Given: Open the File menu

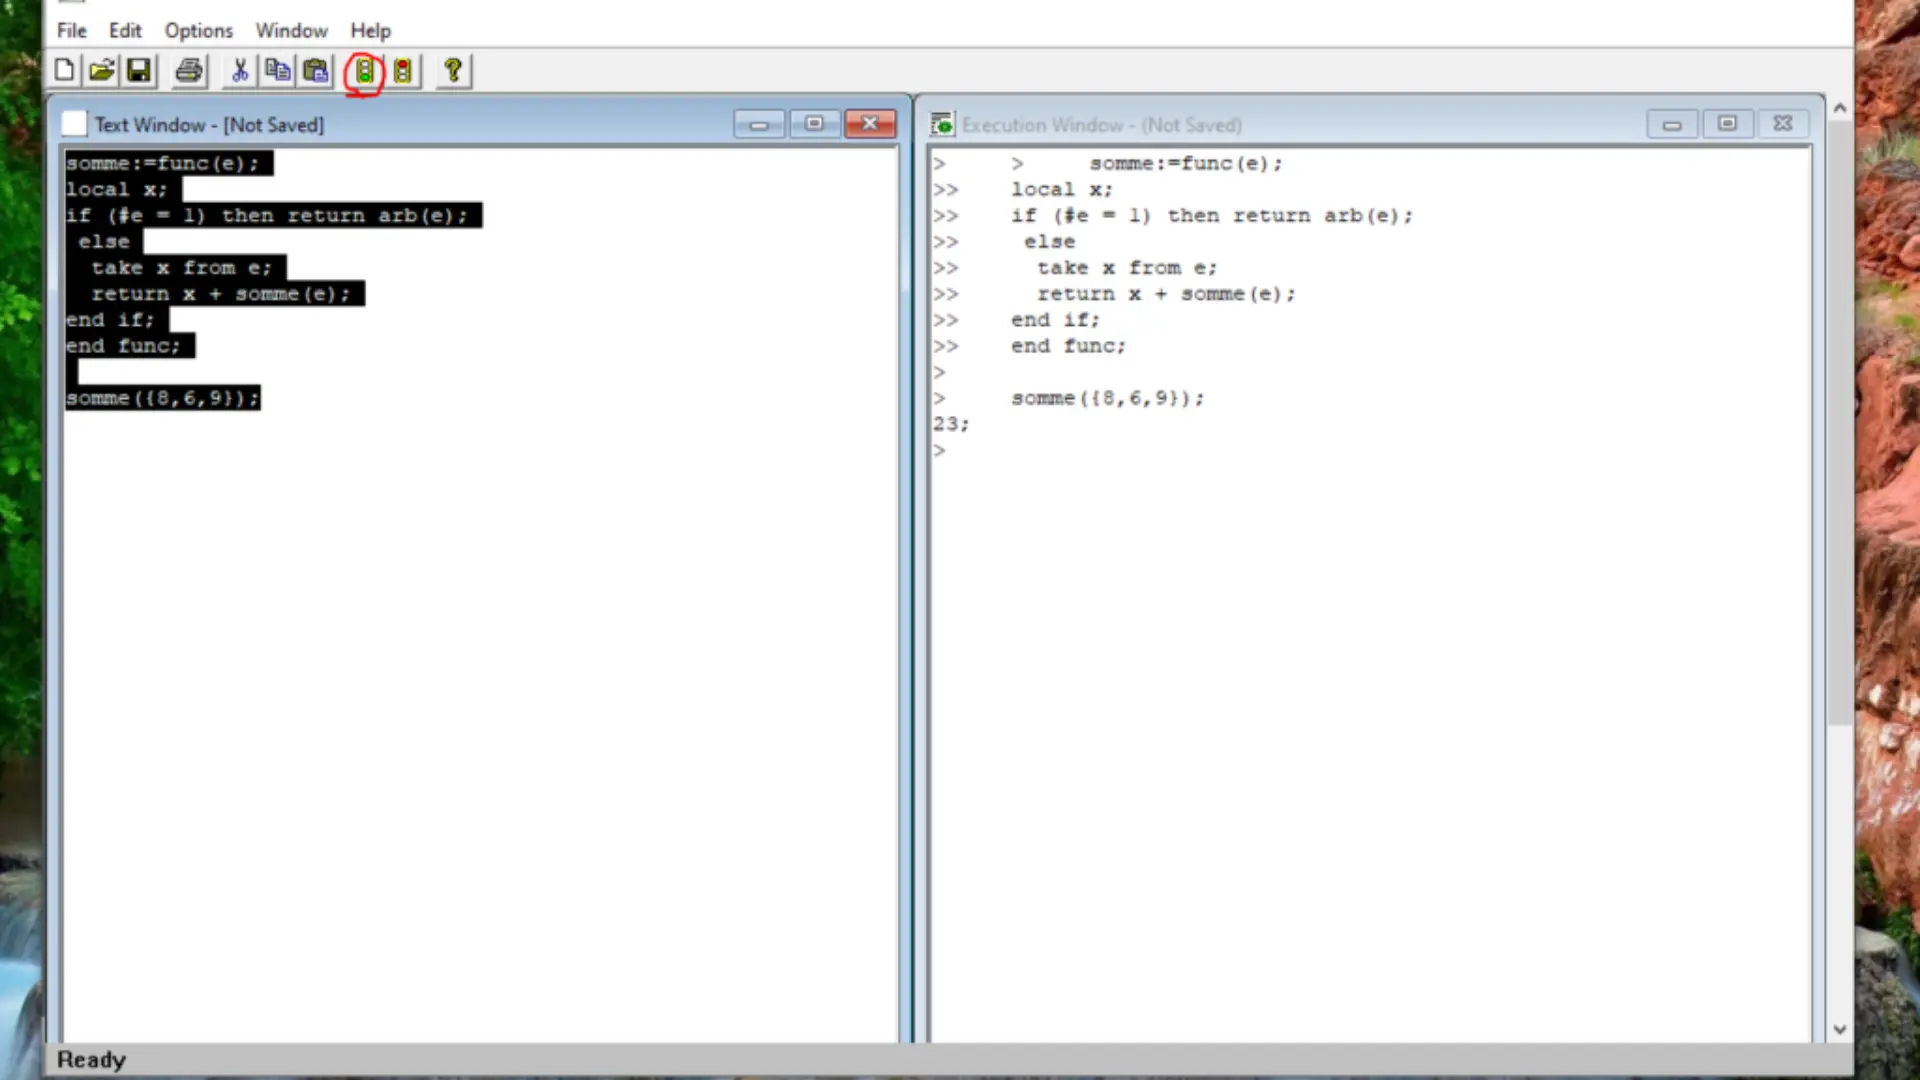Looking at the screenshot, I should click(x=70, y=29).
